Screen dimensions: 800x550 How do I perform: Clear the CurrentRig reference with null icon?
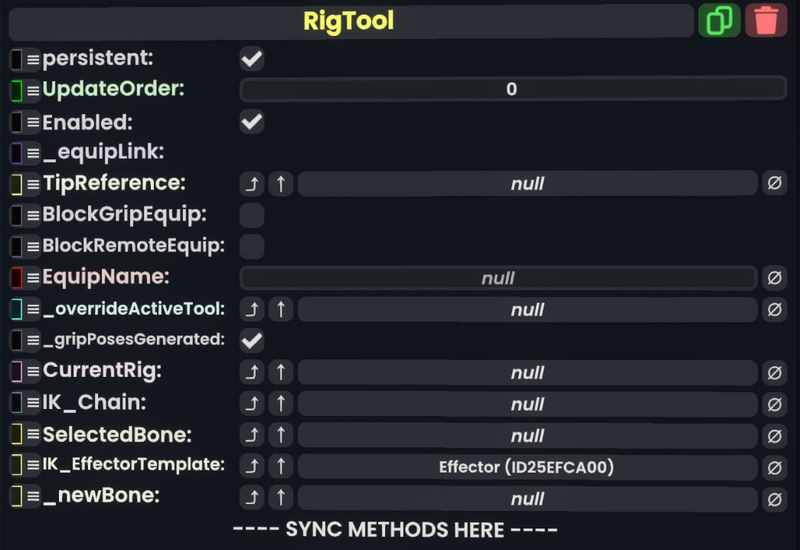(774, 372)
